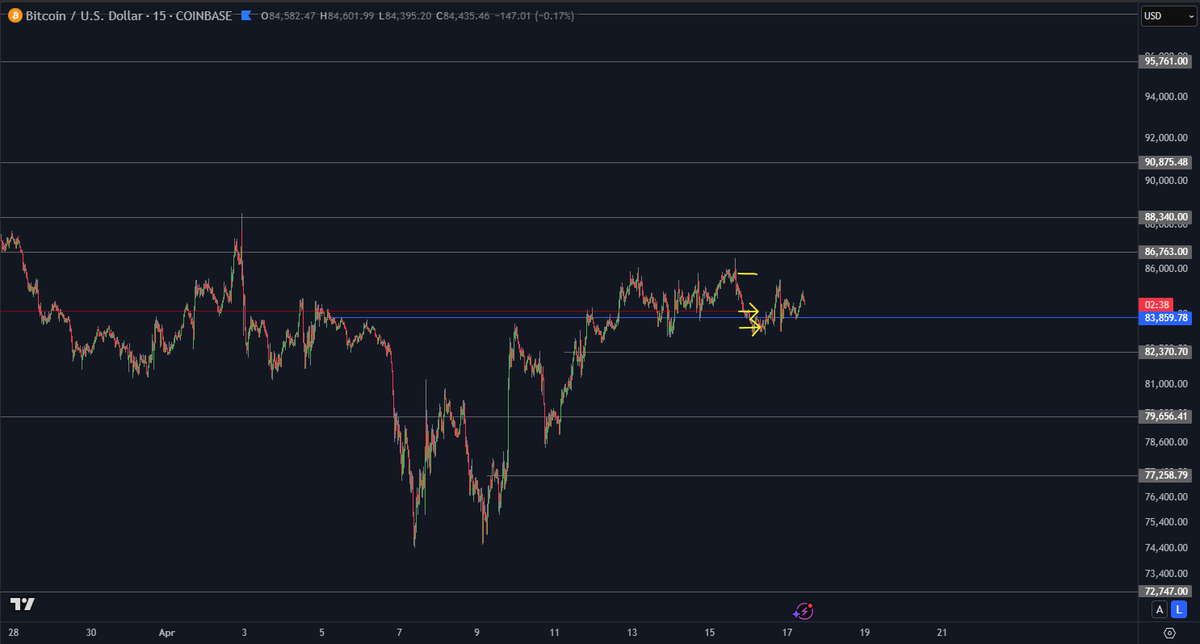Click the blue 83,859.78 current price label

click(1166, 318)
